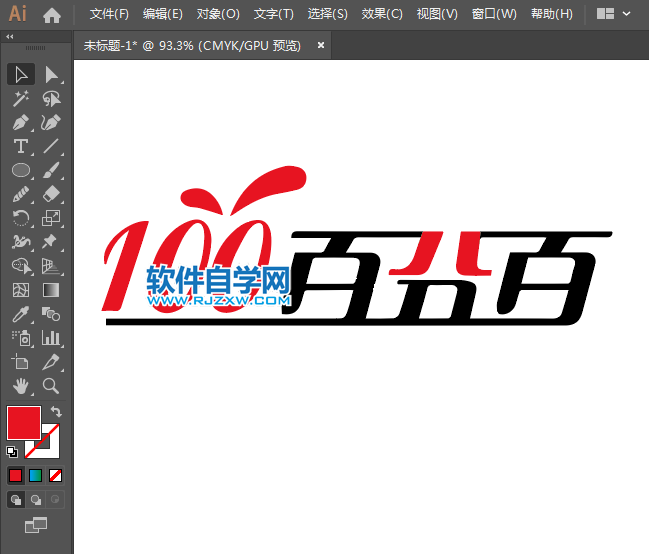This screenshot has width=649, height=554.
Task: Click the red Fill color swatch
Action: click(x=24, y=423)
